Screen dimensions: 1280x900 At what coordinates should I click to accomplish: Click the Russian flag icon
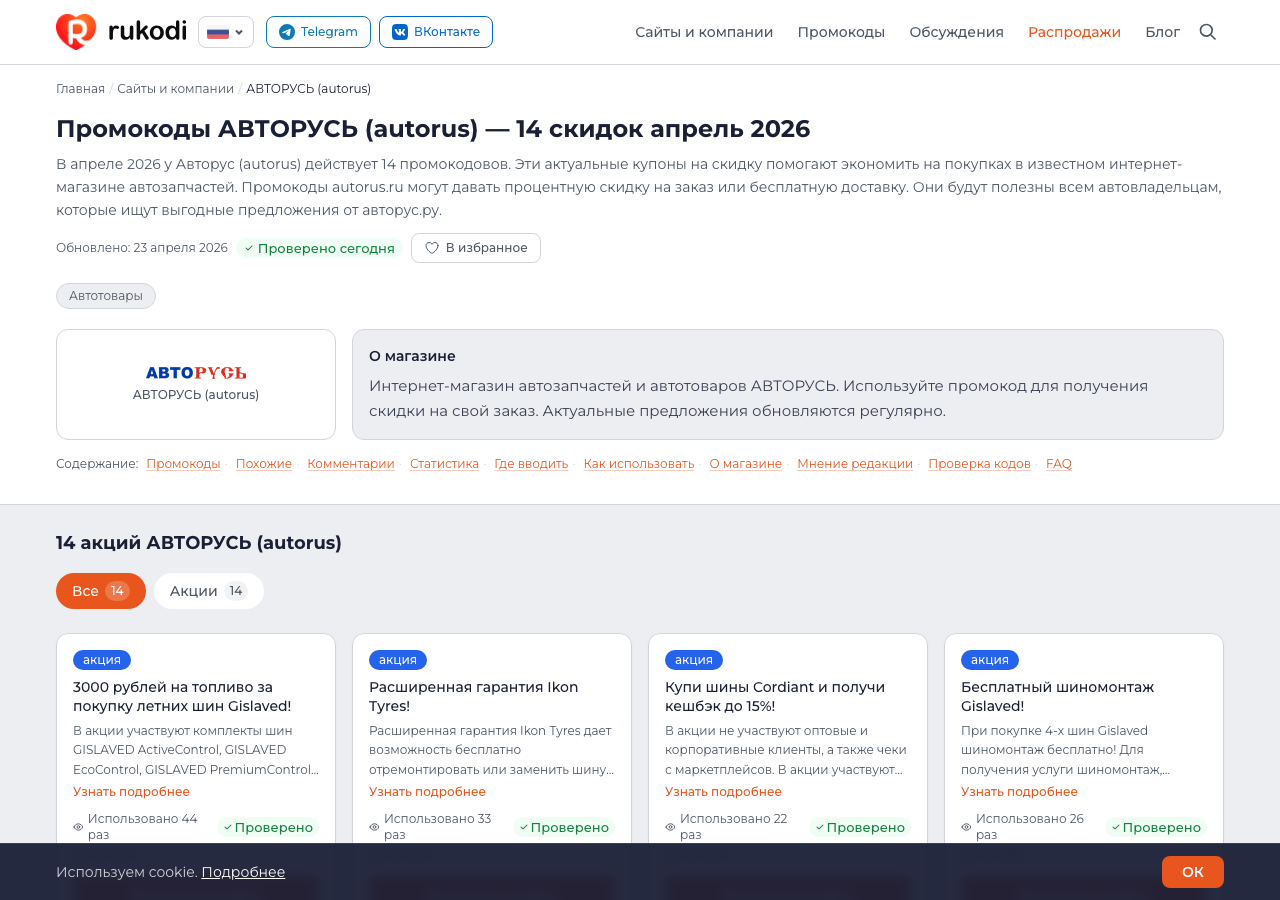pyautogui.click(x=216, y=32)
